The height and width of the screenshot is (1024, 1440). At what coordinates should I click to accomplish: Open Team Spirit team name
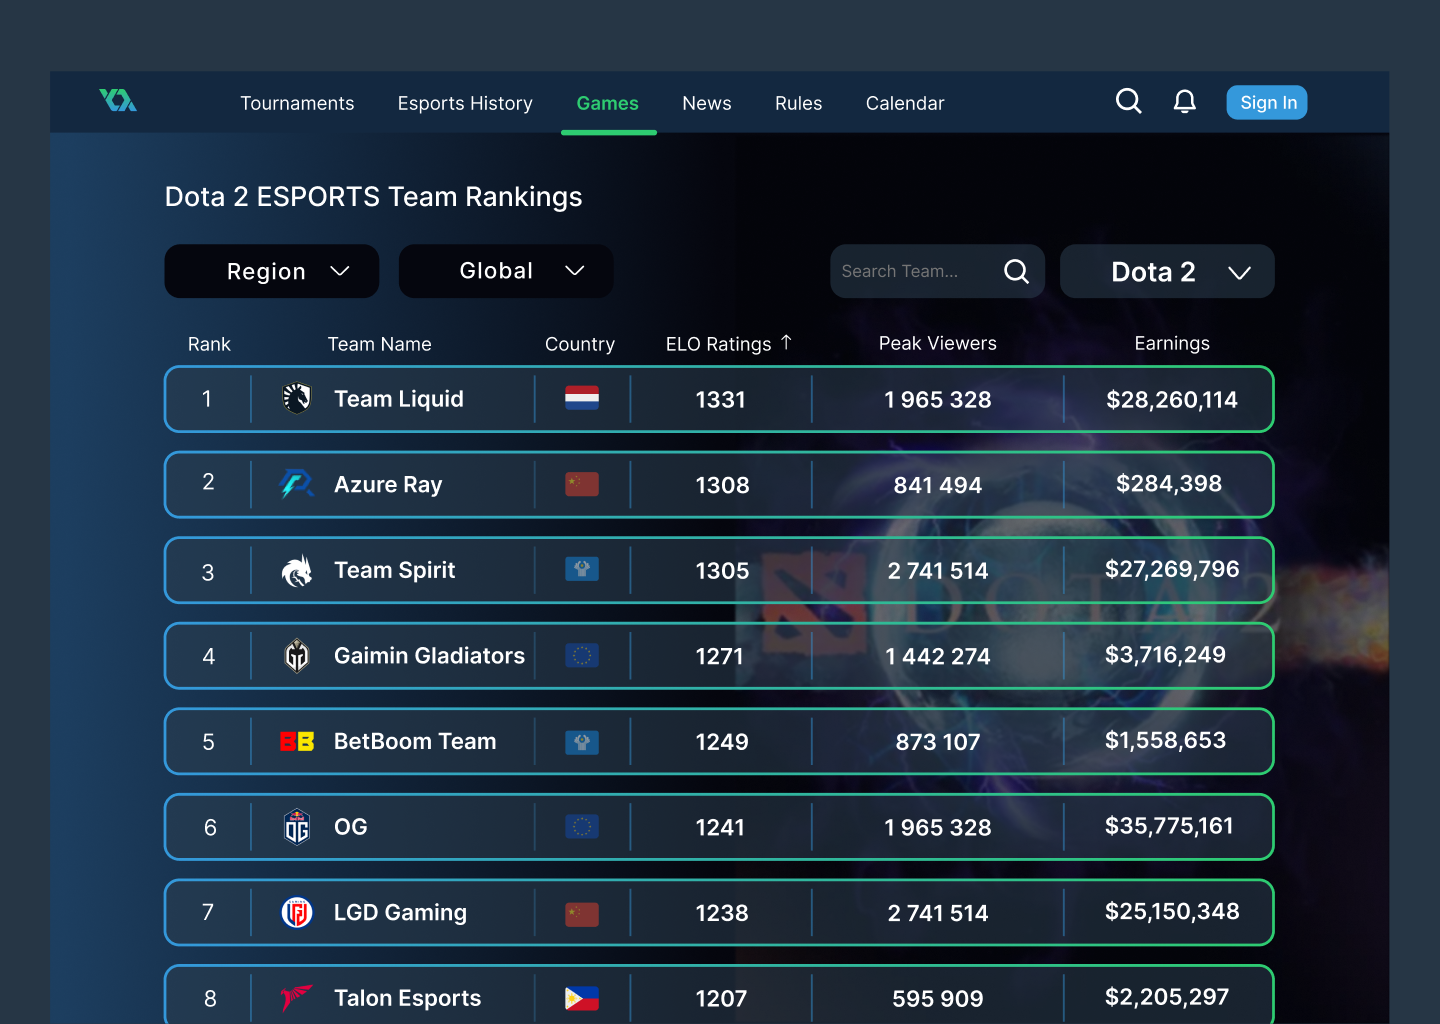tap(394, 570)
